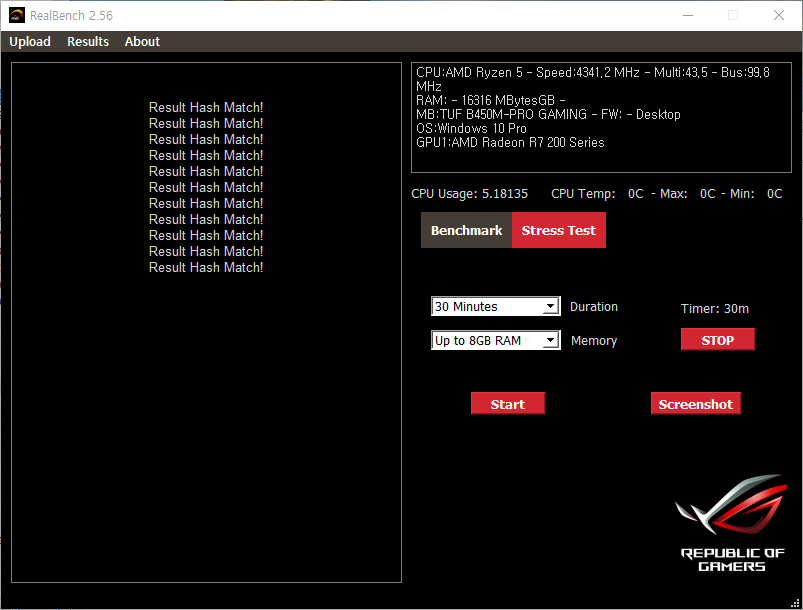Click the CPU Usage: 5.18135 readout
Screen dimensions: 803x610
470,194
